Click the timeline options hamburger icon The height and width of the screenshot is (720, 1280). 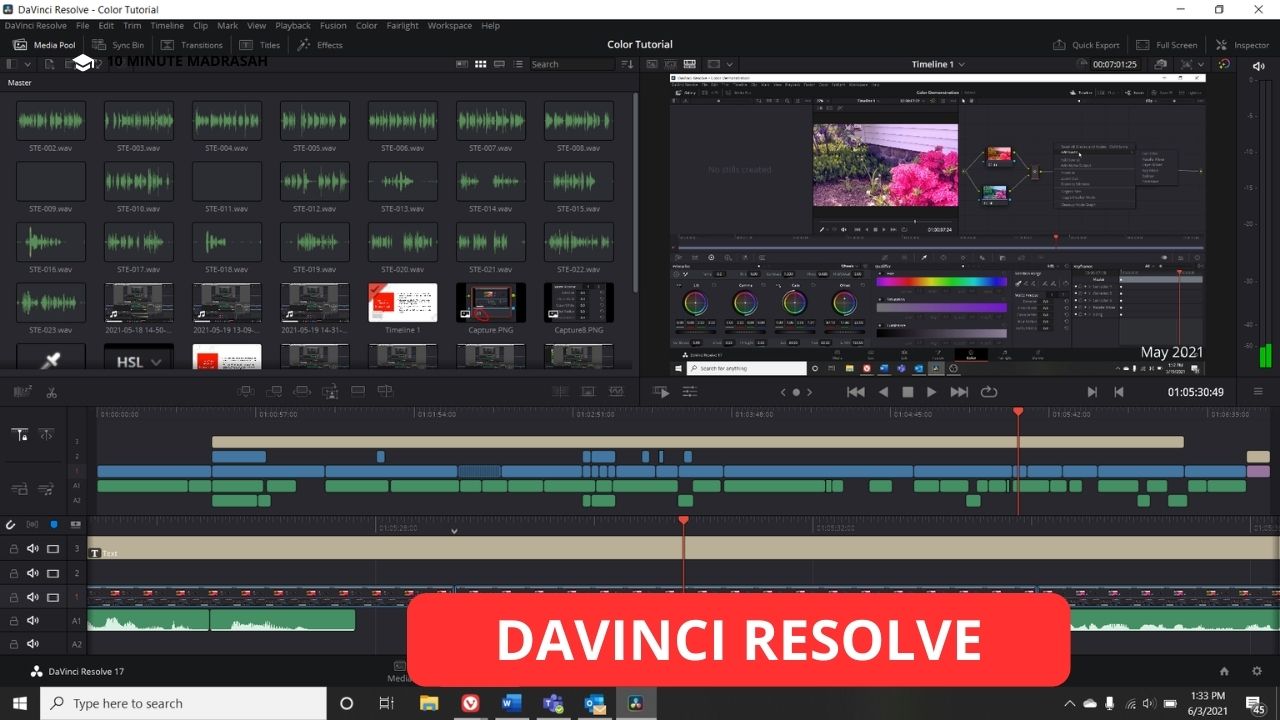tap(1258, 392)
